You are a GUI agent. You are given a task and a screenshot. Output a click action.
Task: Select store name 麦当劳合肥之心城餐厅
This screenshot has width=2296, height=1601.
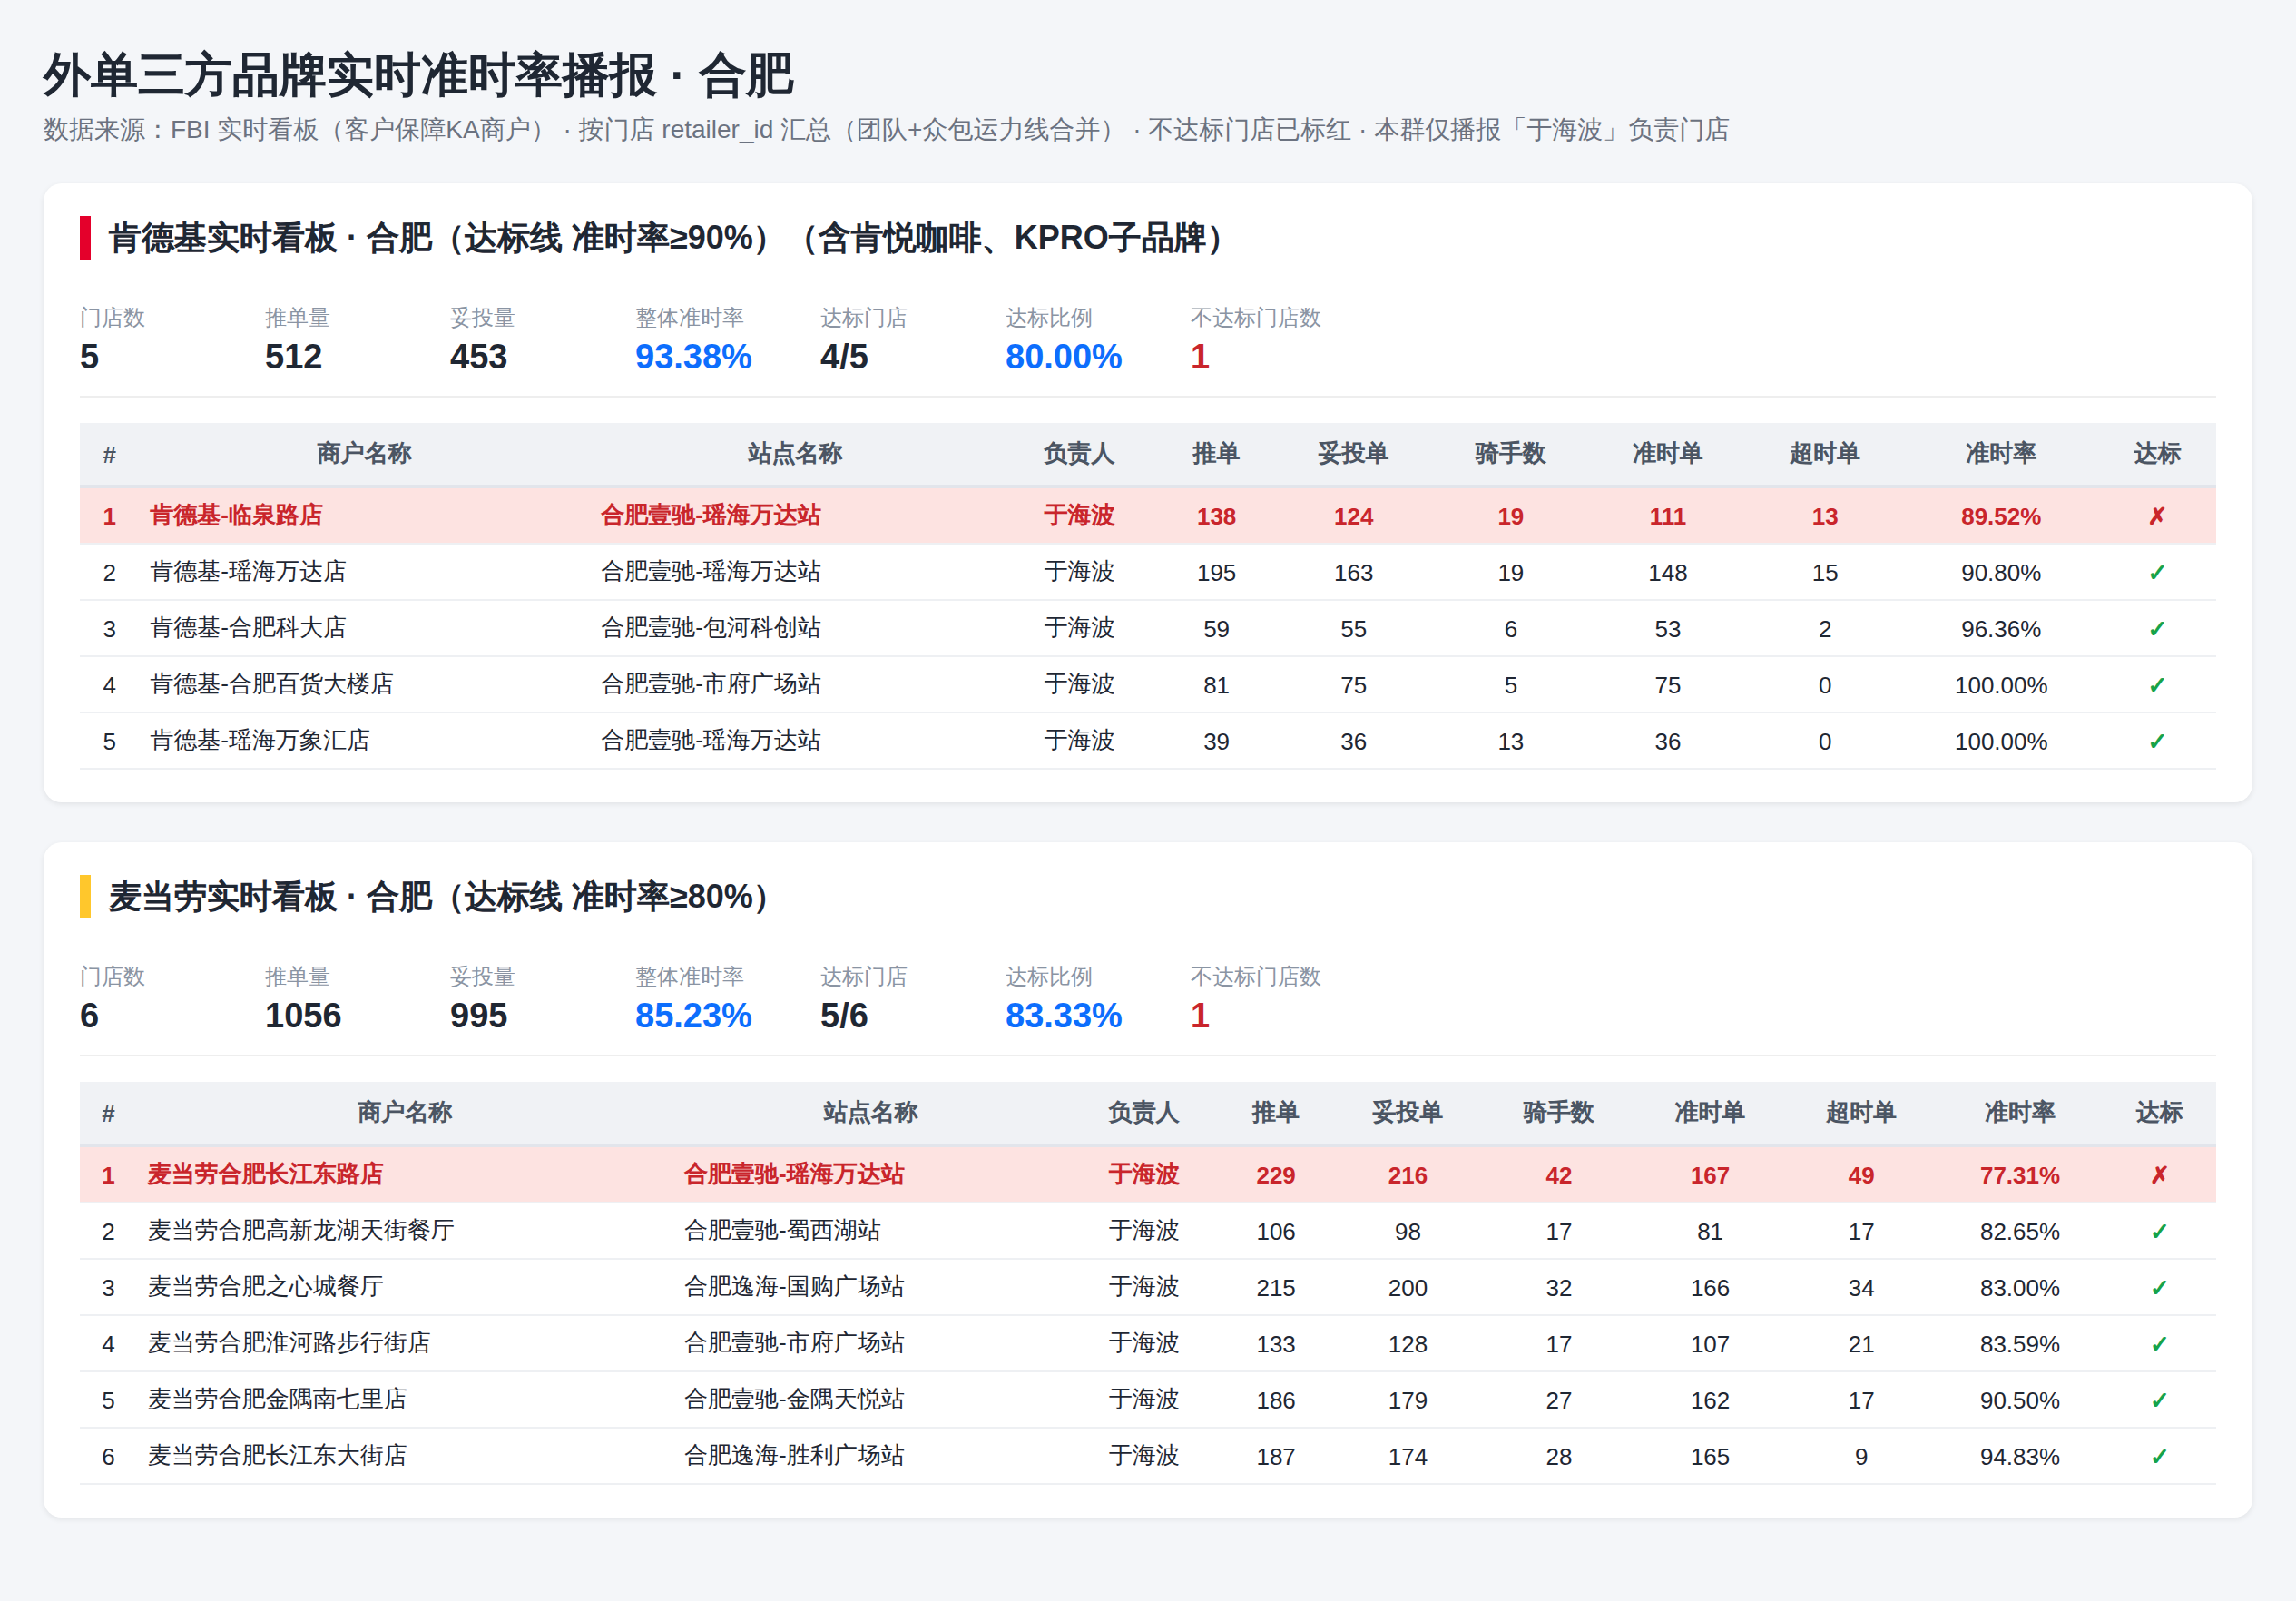point(265,1287)
